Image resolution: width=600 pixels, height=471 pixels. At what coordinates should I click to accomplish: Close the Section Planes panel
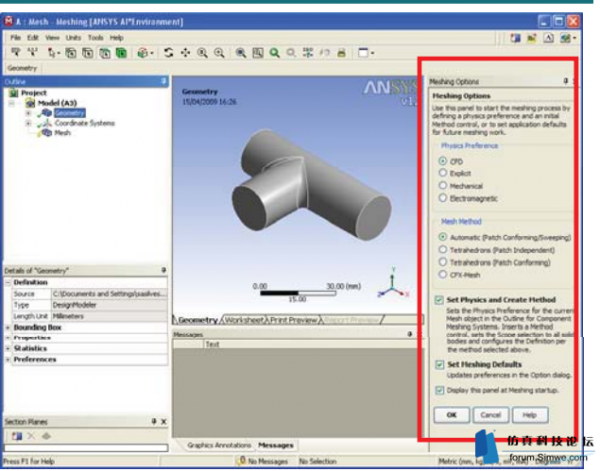pos(164,422)
